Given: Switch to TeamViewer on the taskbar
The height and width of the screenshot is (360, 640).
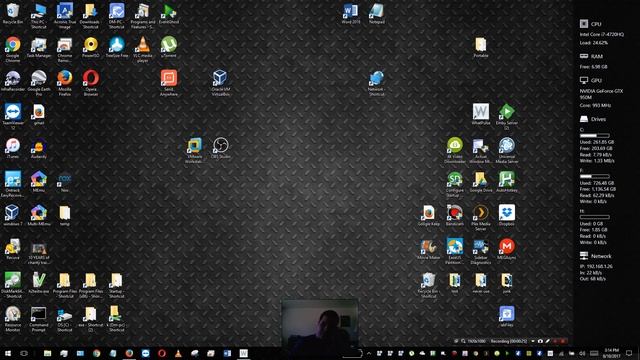Looking at the screenshot, I should [x=145, y=353].
